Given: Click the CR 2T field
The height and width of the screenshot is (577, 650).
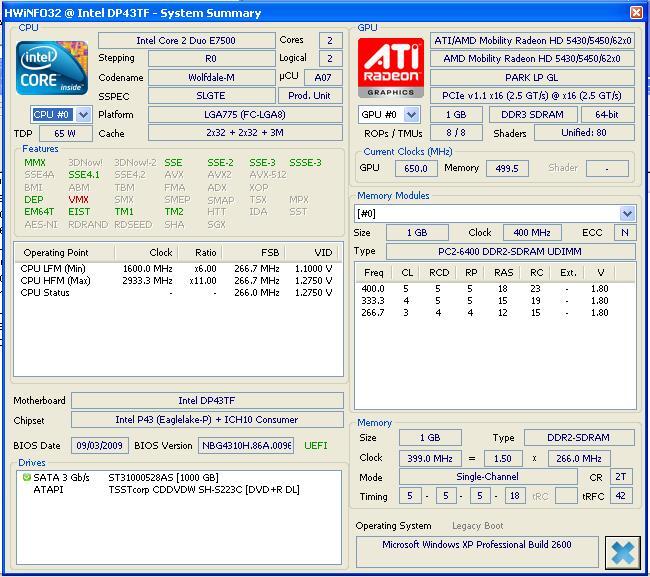Looking at the screenshot, I should (x=621, y=477).
